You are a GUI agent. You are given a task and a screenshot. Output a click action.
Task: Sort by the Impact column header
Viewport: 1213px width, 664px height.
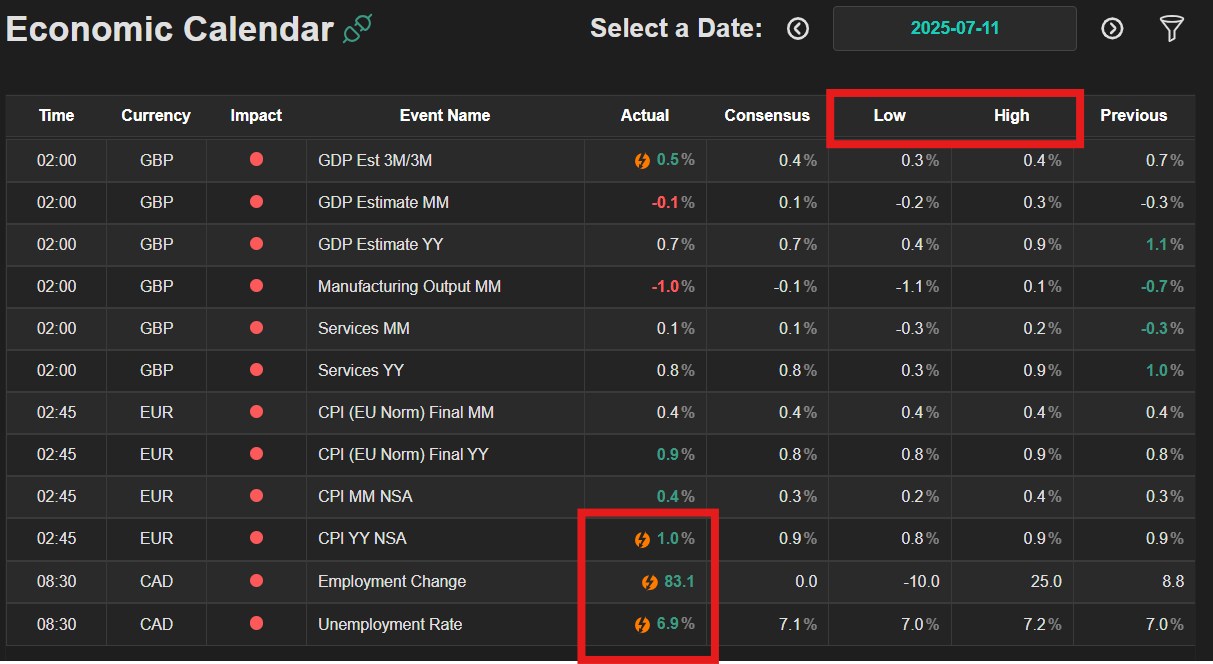click(x=256, y=116)
